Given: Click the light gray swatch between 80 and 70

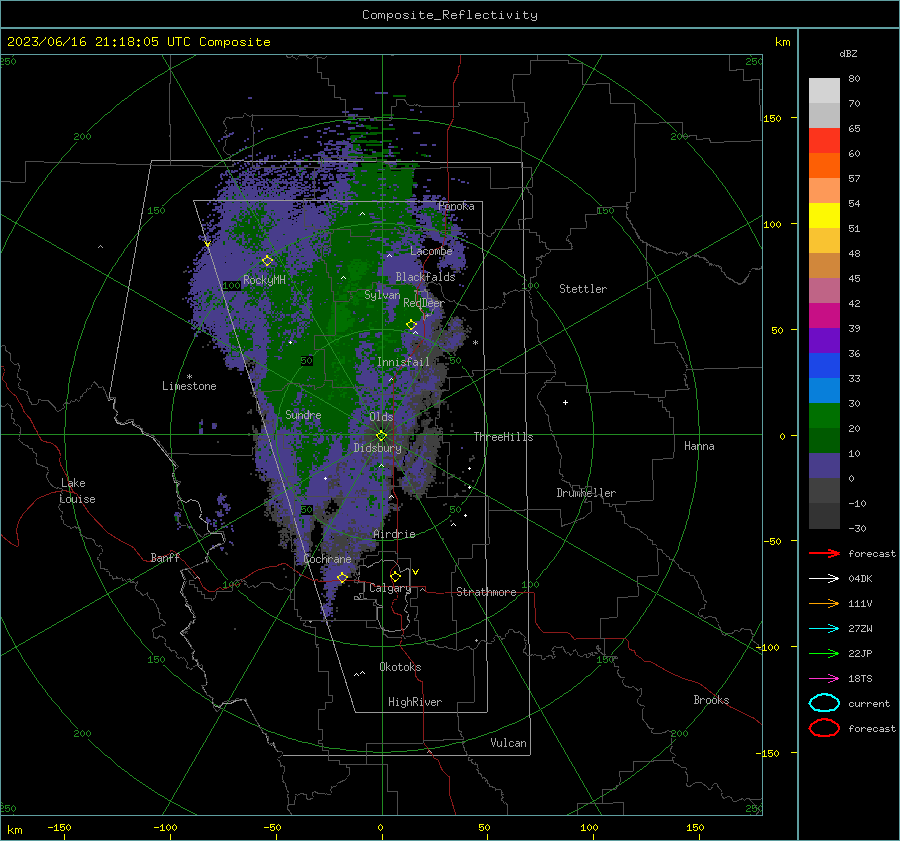Looking at the screenshot, I should point(824,91).
